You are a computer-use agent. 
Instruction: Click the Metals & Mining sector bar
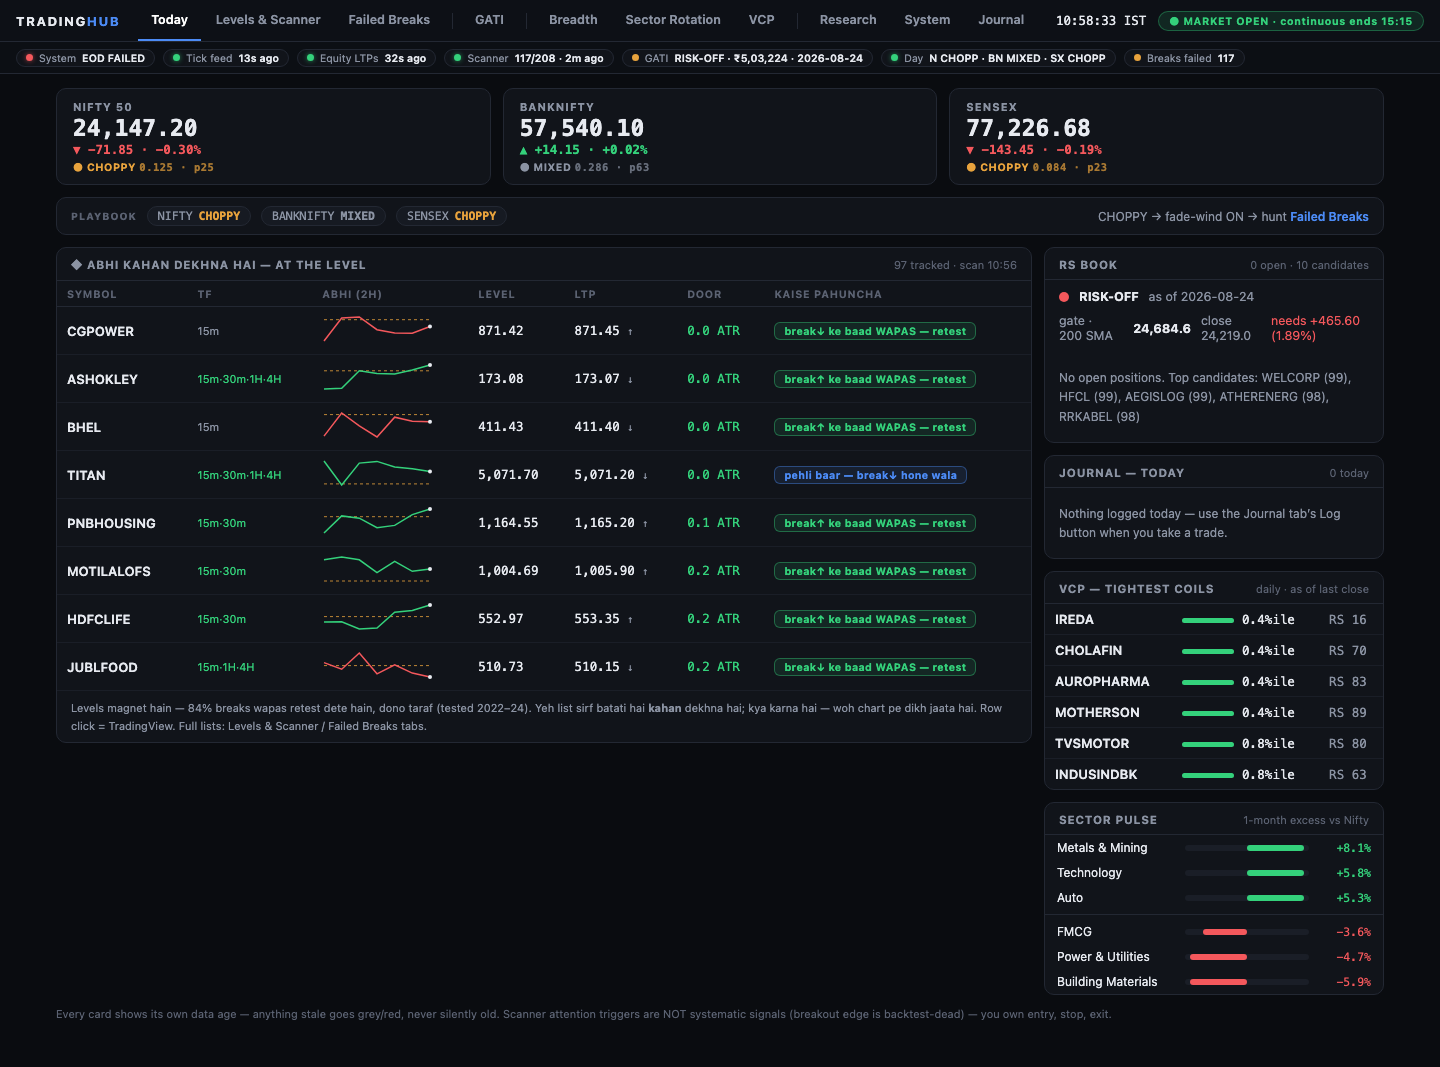pyautogui.click(x=1246, y=848)
